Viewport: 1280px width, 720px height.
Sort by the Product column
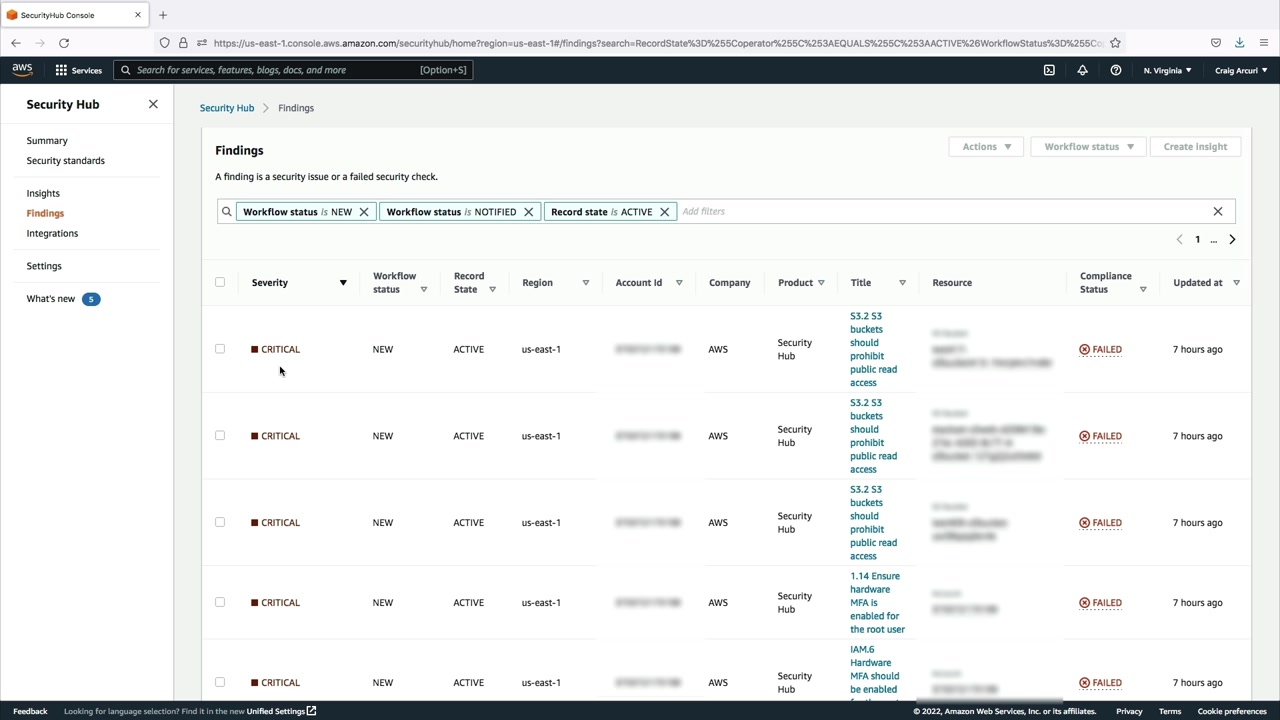821,283
